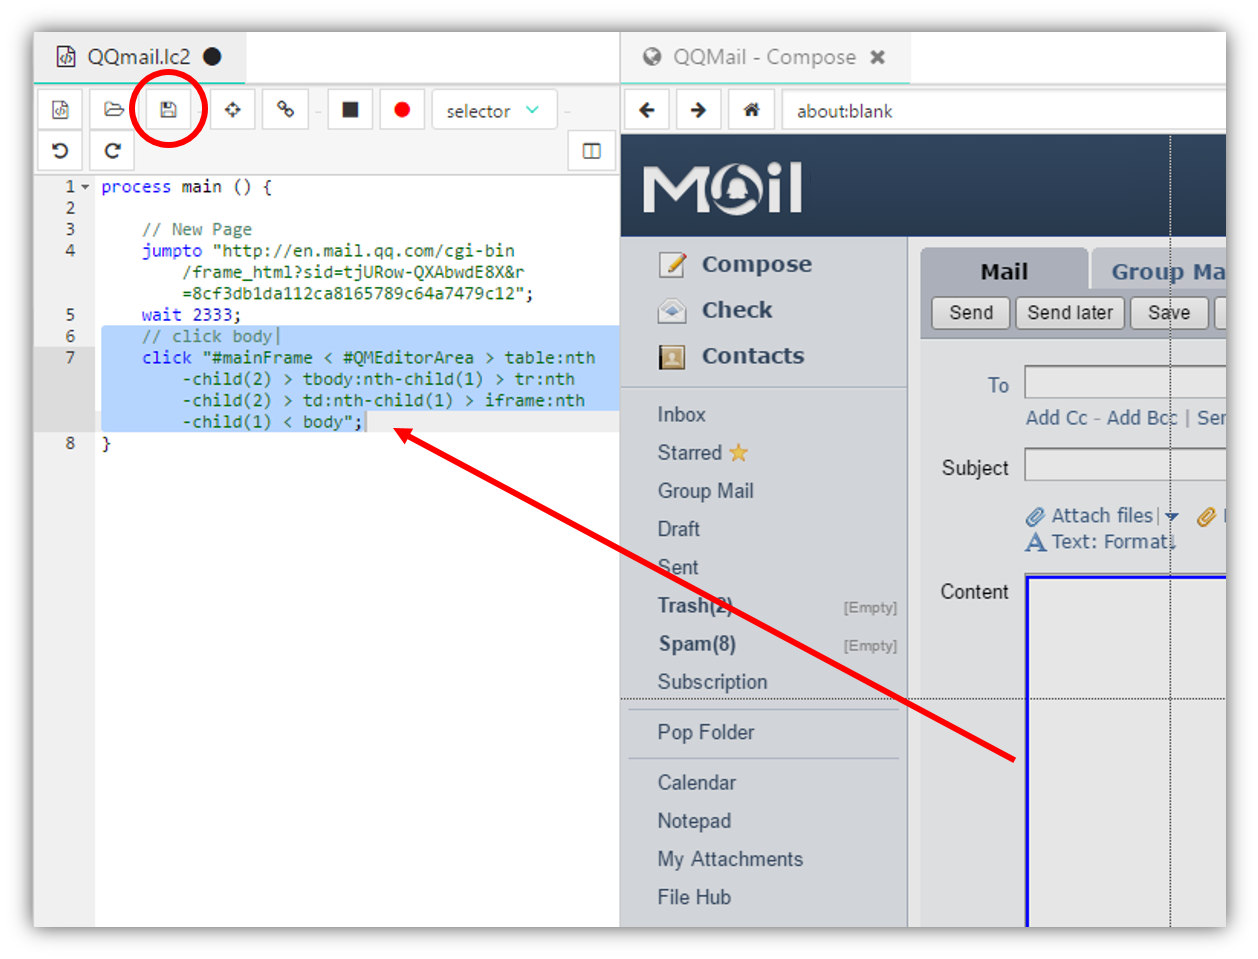Click the Mail logo
The image size is (1258, 959).
(x=722, y=188)
